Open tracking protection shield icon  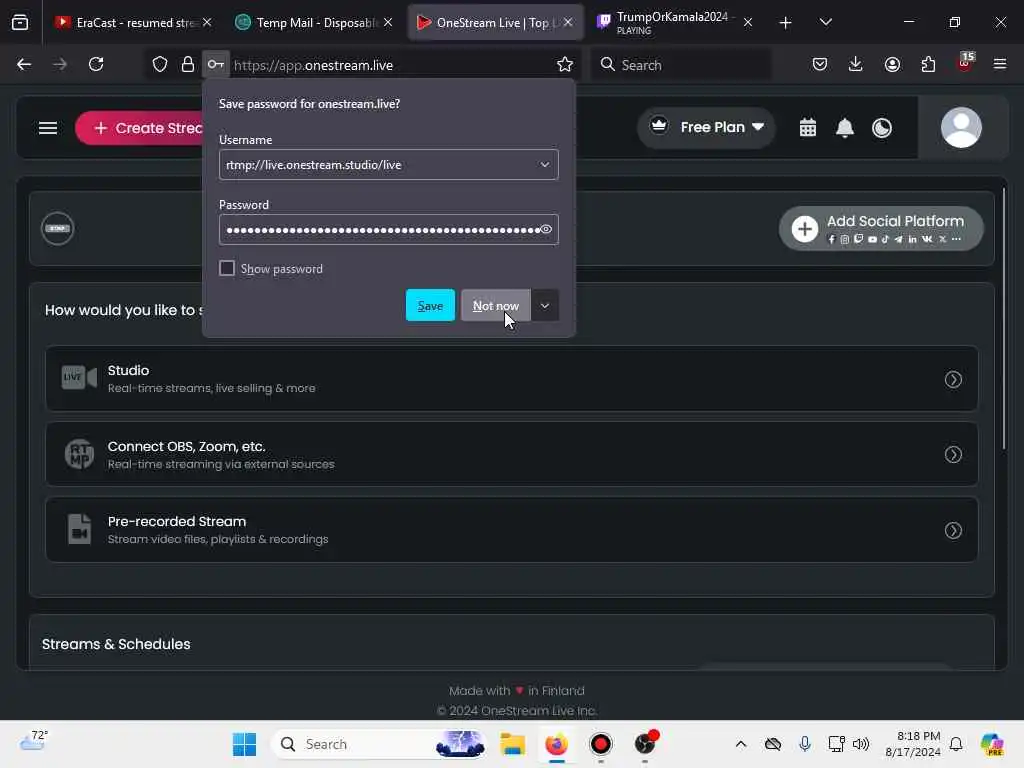coord(160,65)
